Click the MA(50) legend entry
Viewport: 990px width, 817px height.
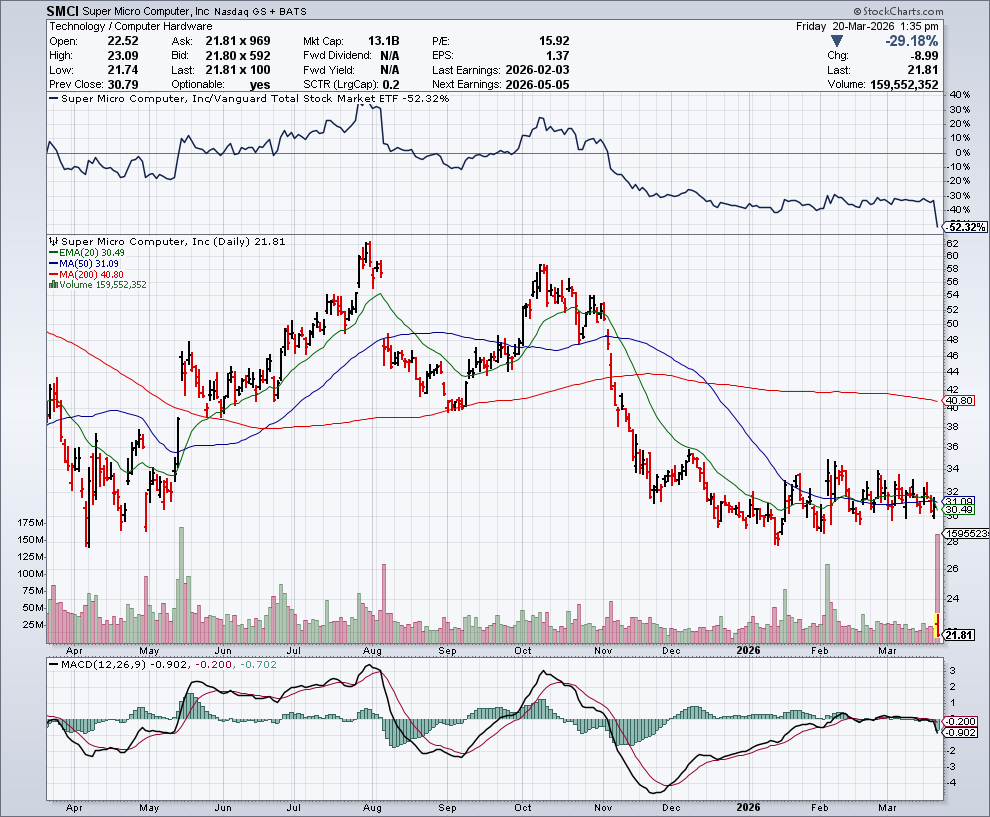point(83,263)
